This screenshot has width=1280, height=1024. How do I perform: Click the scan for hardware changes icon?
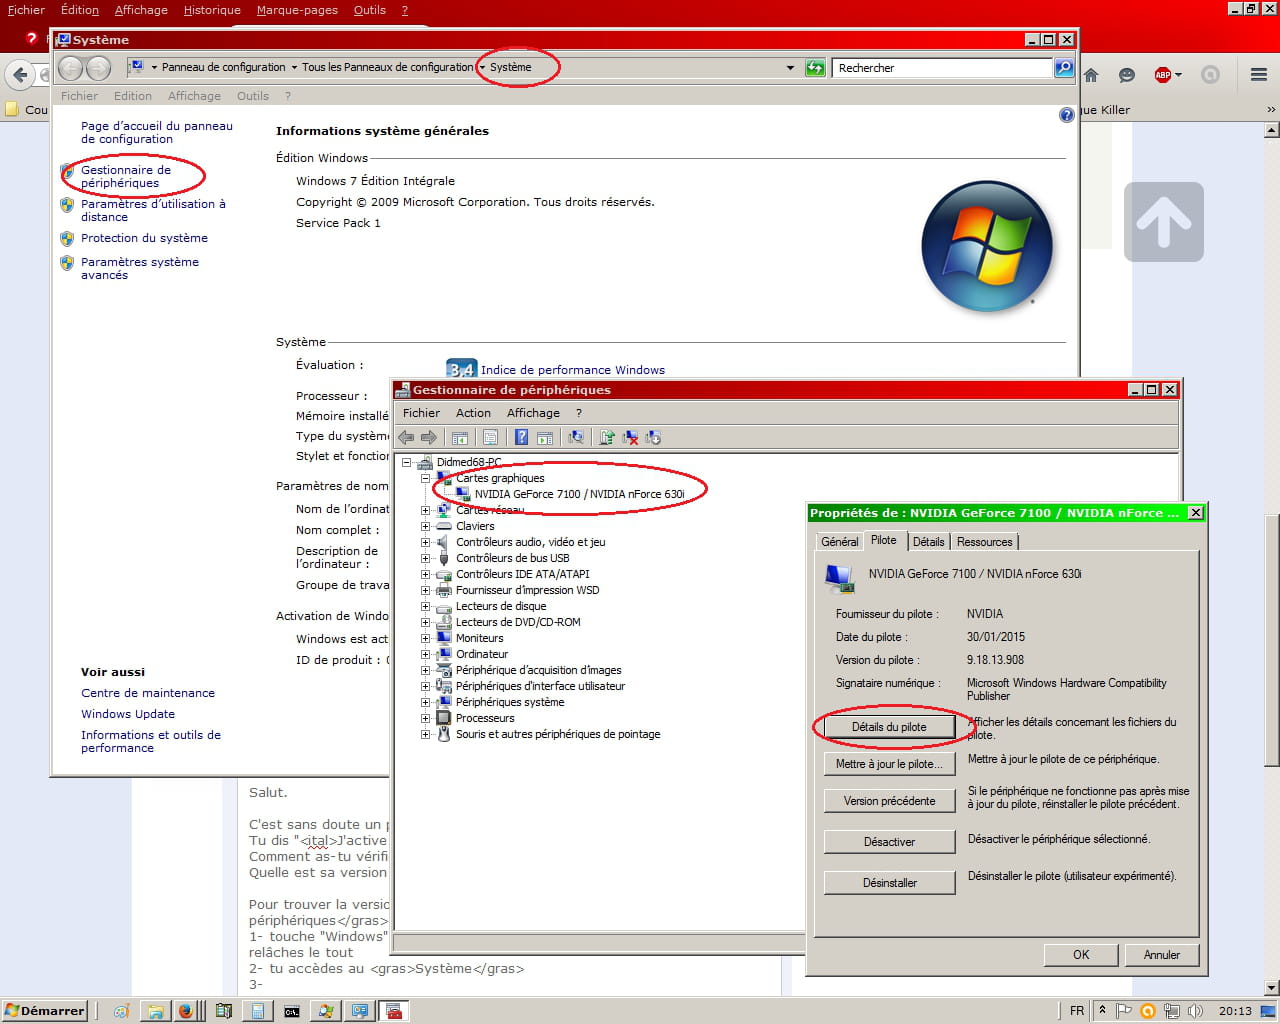(x=576, y=437)
